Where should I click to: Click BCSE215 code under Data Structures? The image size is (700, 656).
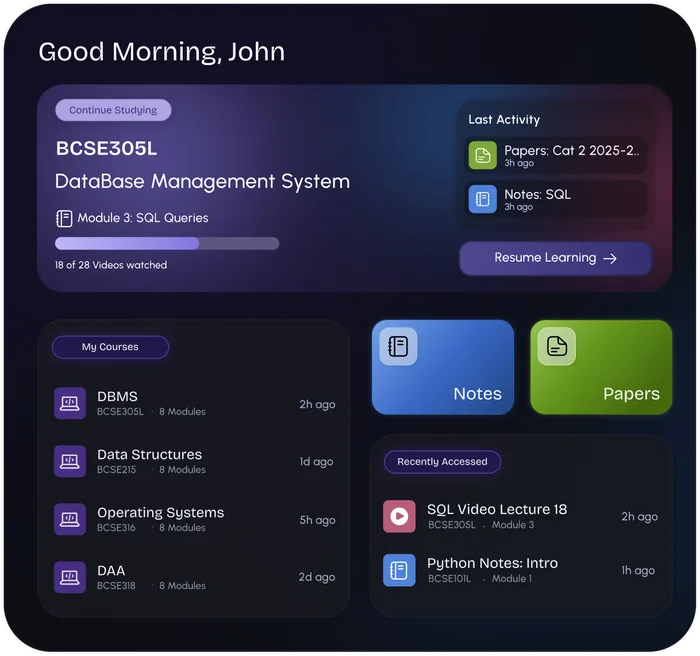pyautogui.click(x=117, y=470)
